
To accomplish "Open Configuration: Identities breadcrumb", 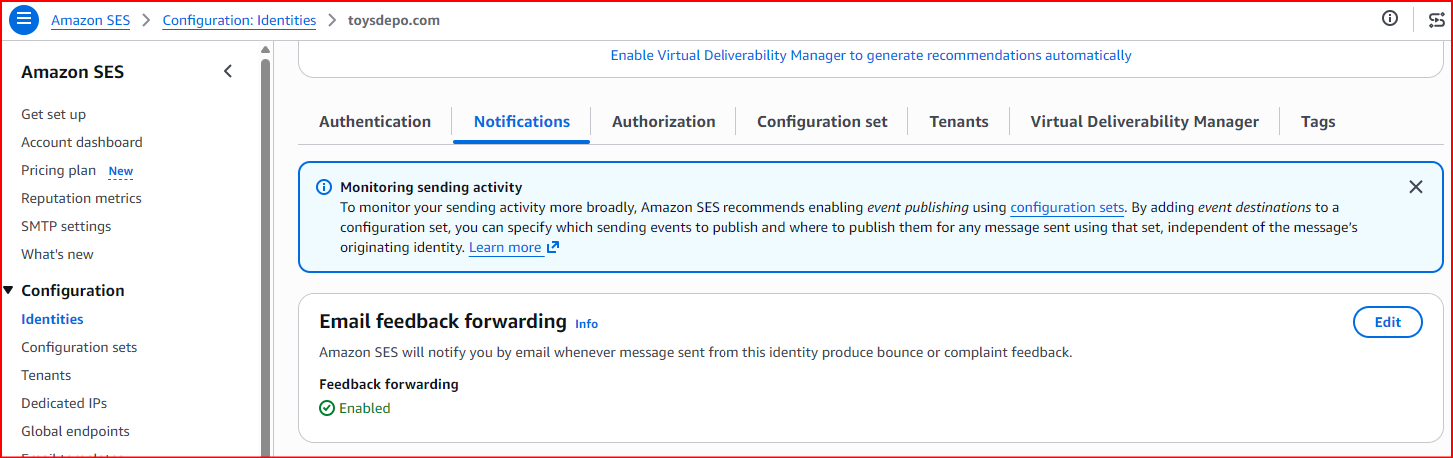I will [239, 20].
